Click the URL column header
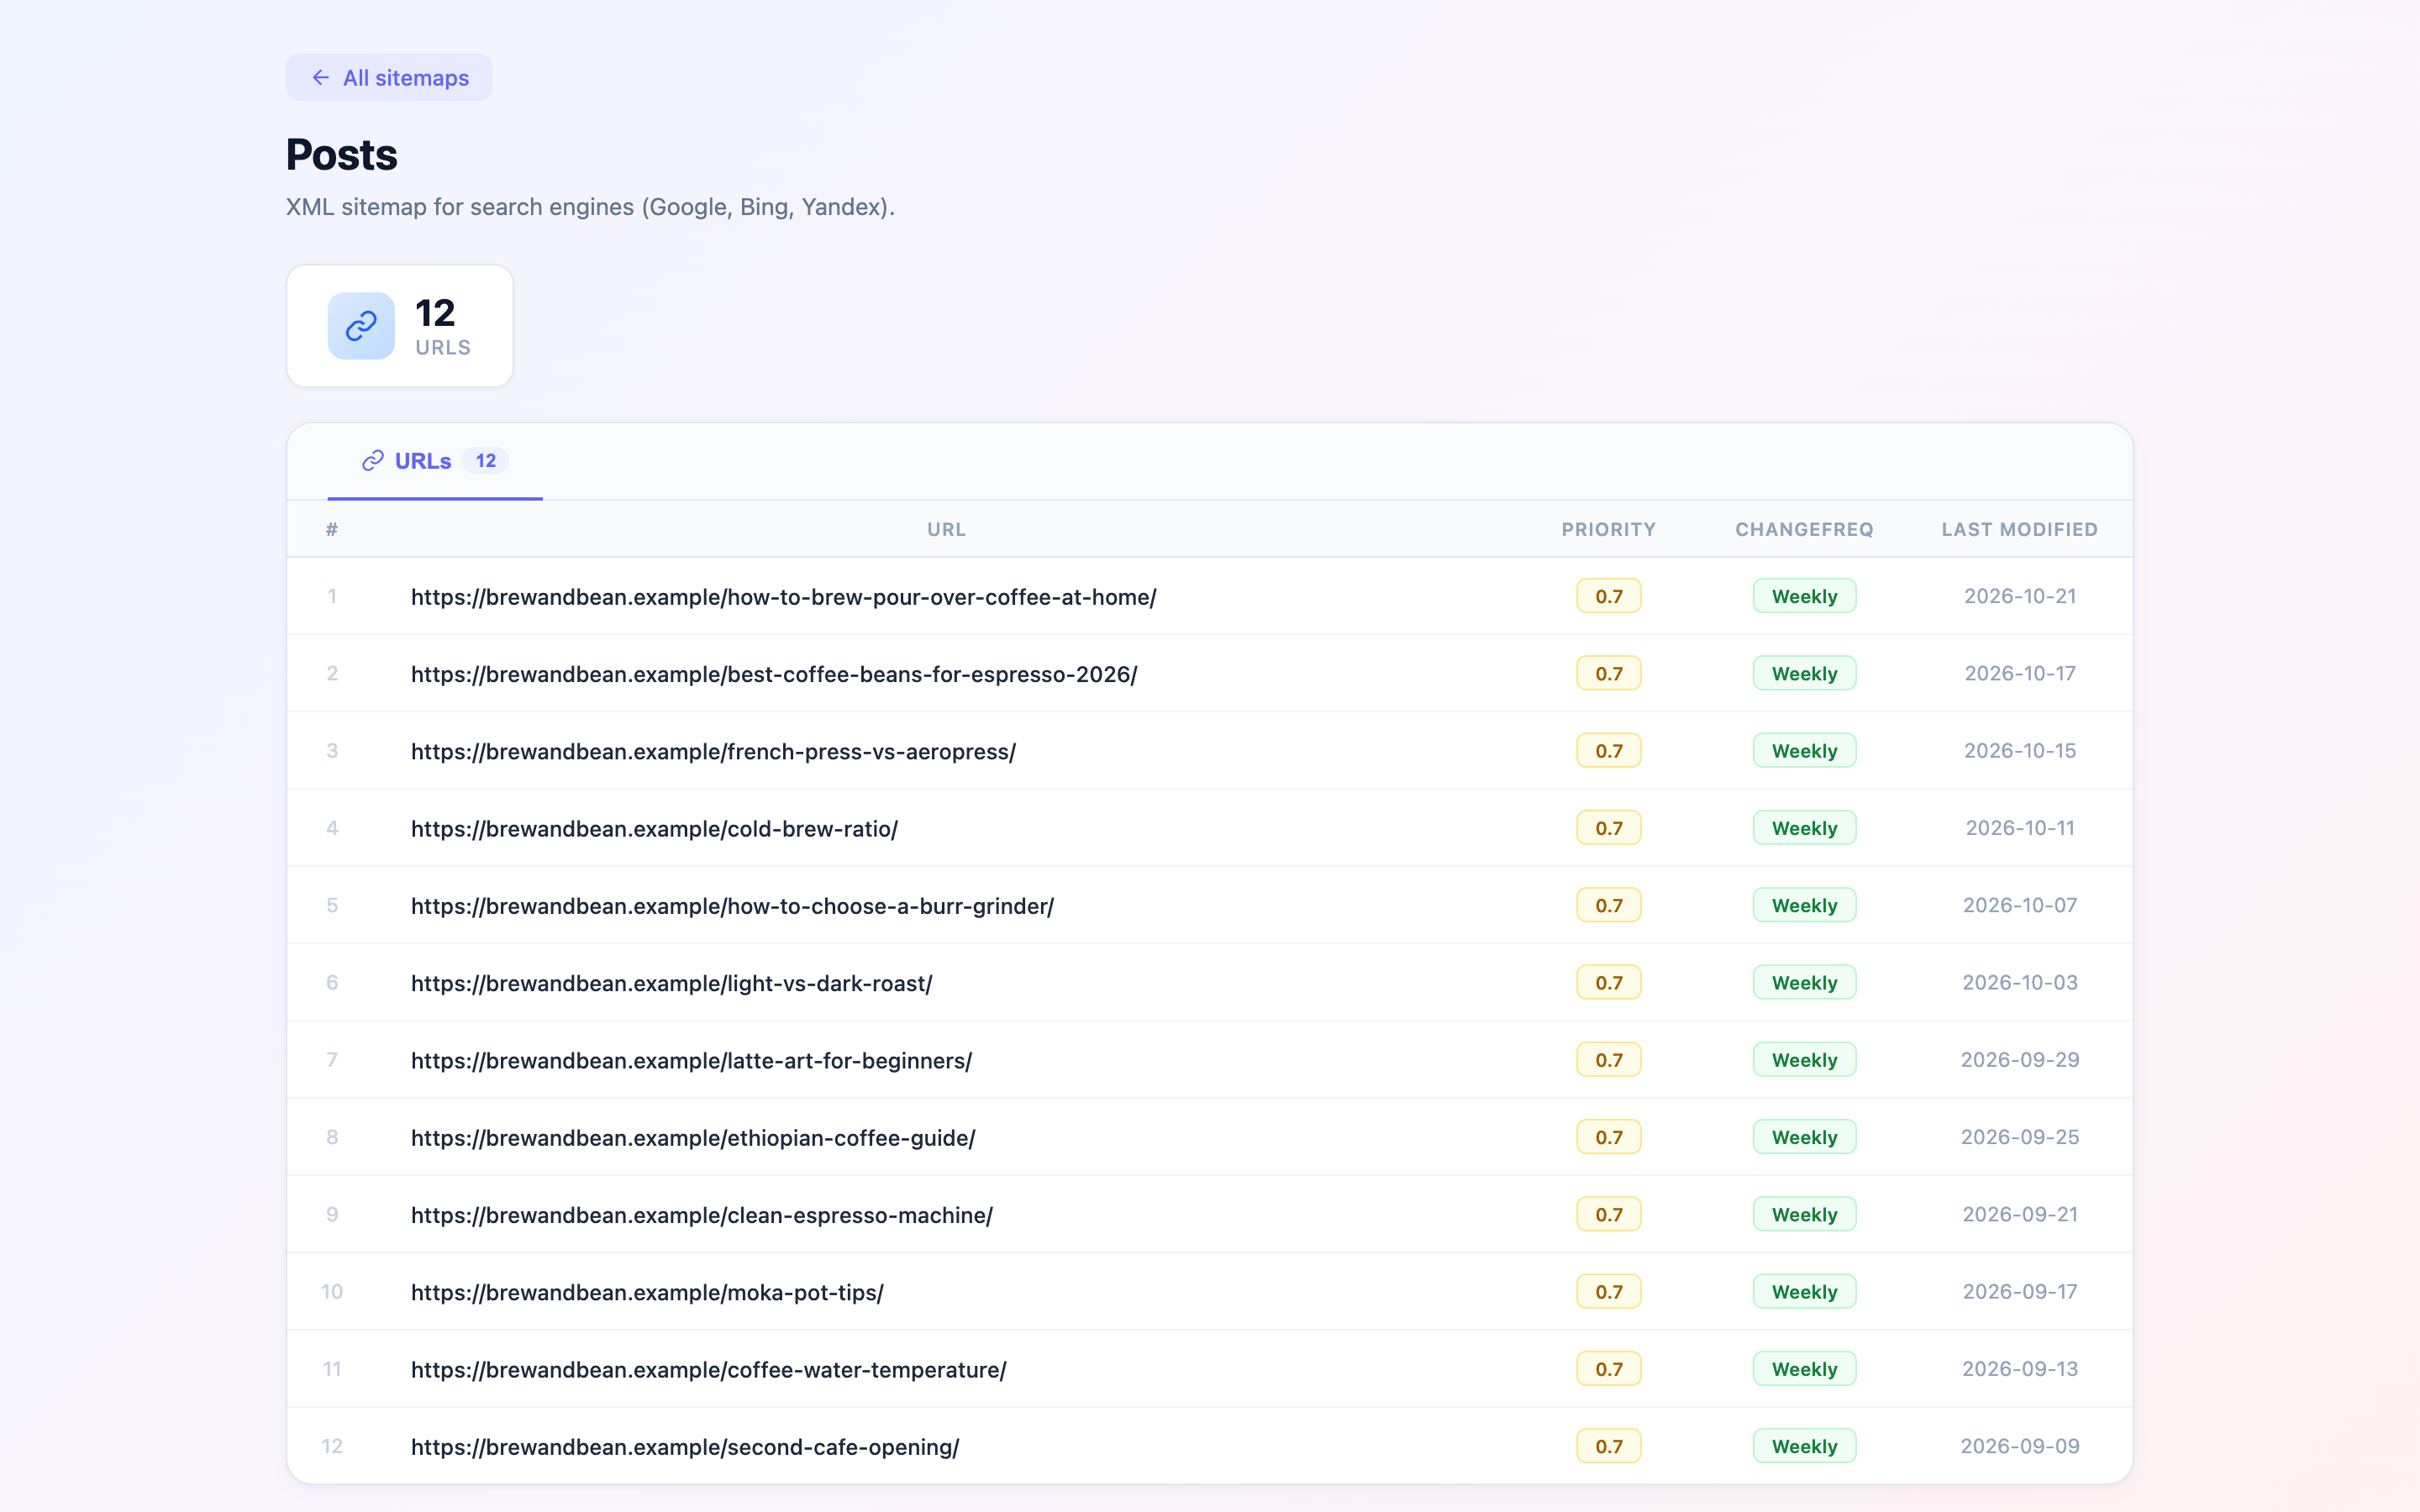The height and width of the screenshot is (1512, 2420). point(946,530)
